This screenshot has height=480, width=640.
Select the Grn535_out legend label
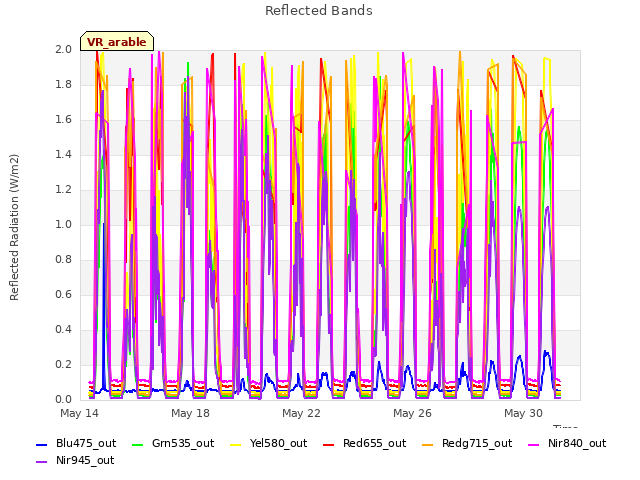183,443
